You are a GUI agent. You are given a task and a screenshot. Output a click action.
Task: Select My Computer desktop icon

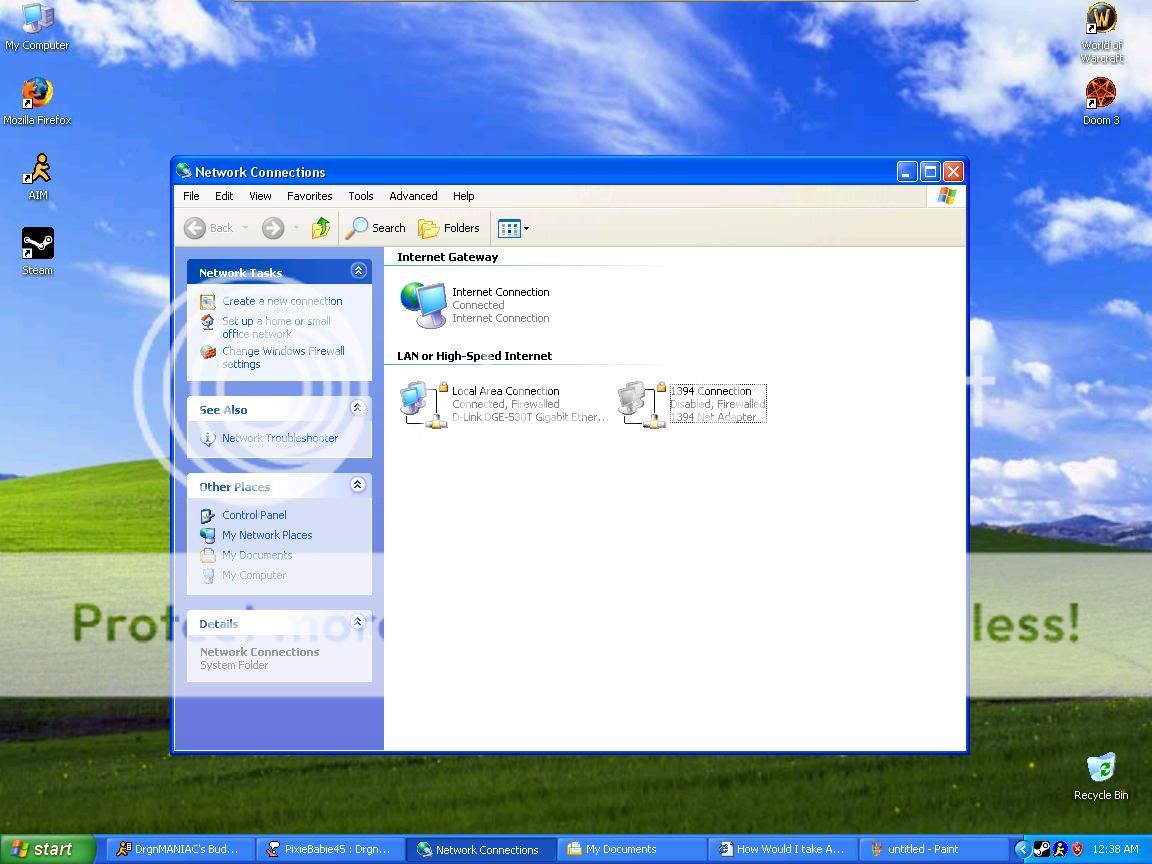tap(37, 28)
